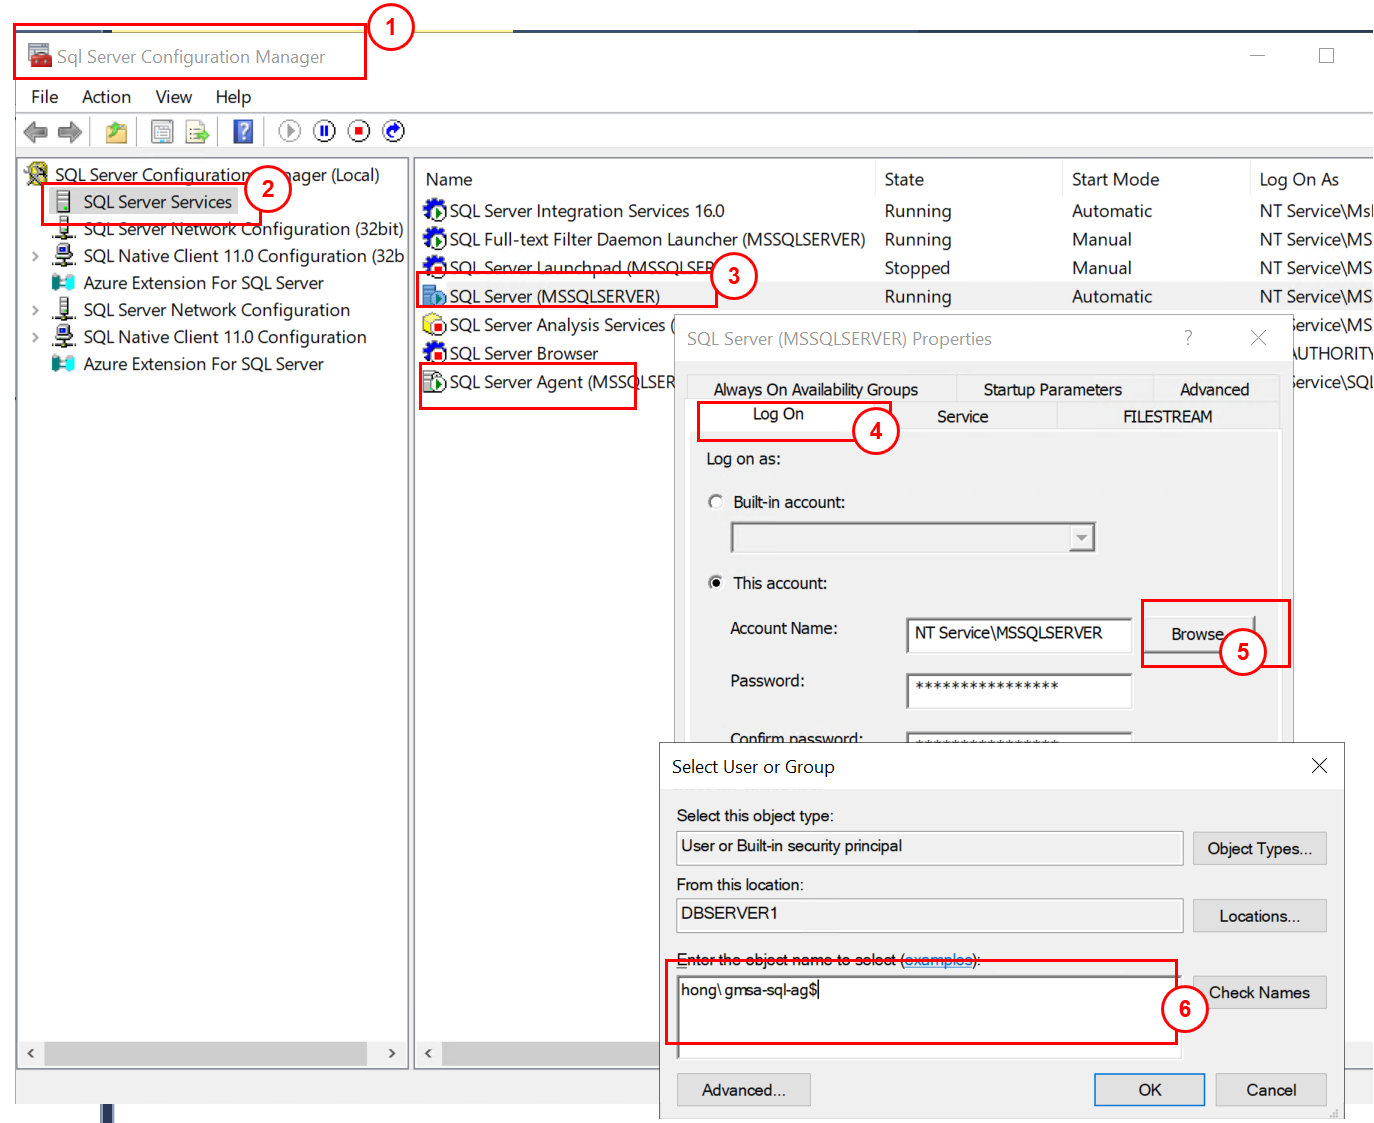Switch to the Startup Parameters tab
Image resolution: width=1374 pixels, height=1123 pixels.
[x=1052, y=389]
